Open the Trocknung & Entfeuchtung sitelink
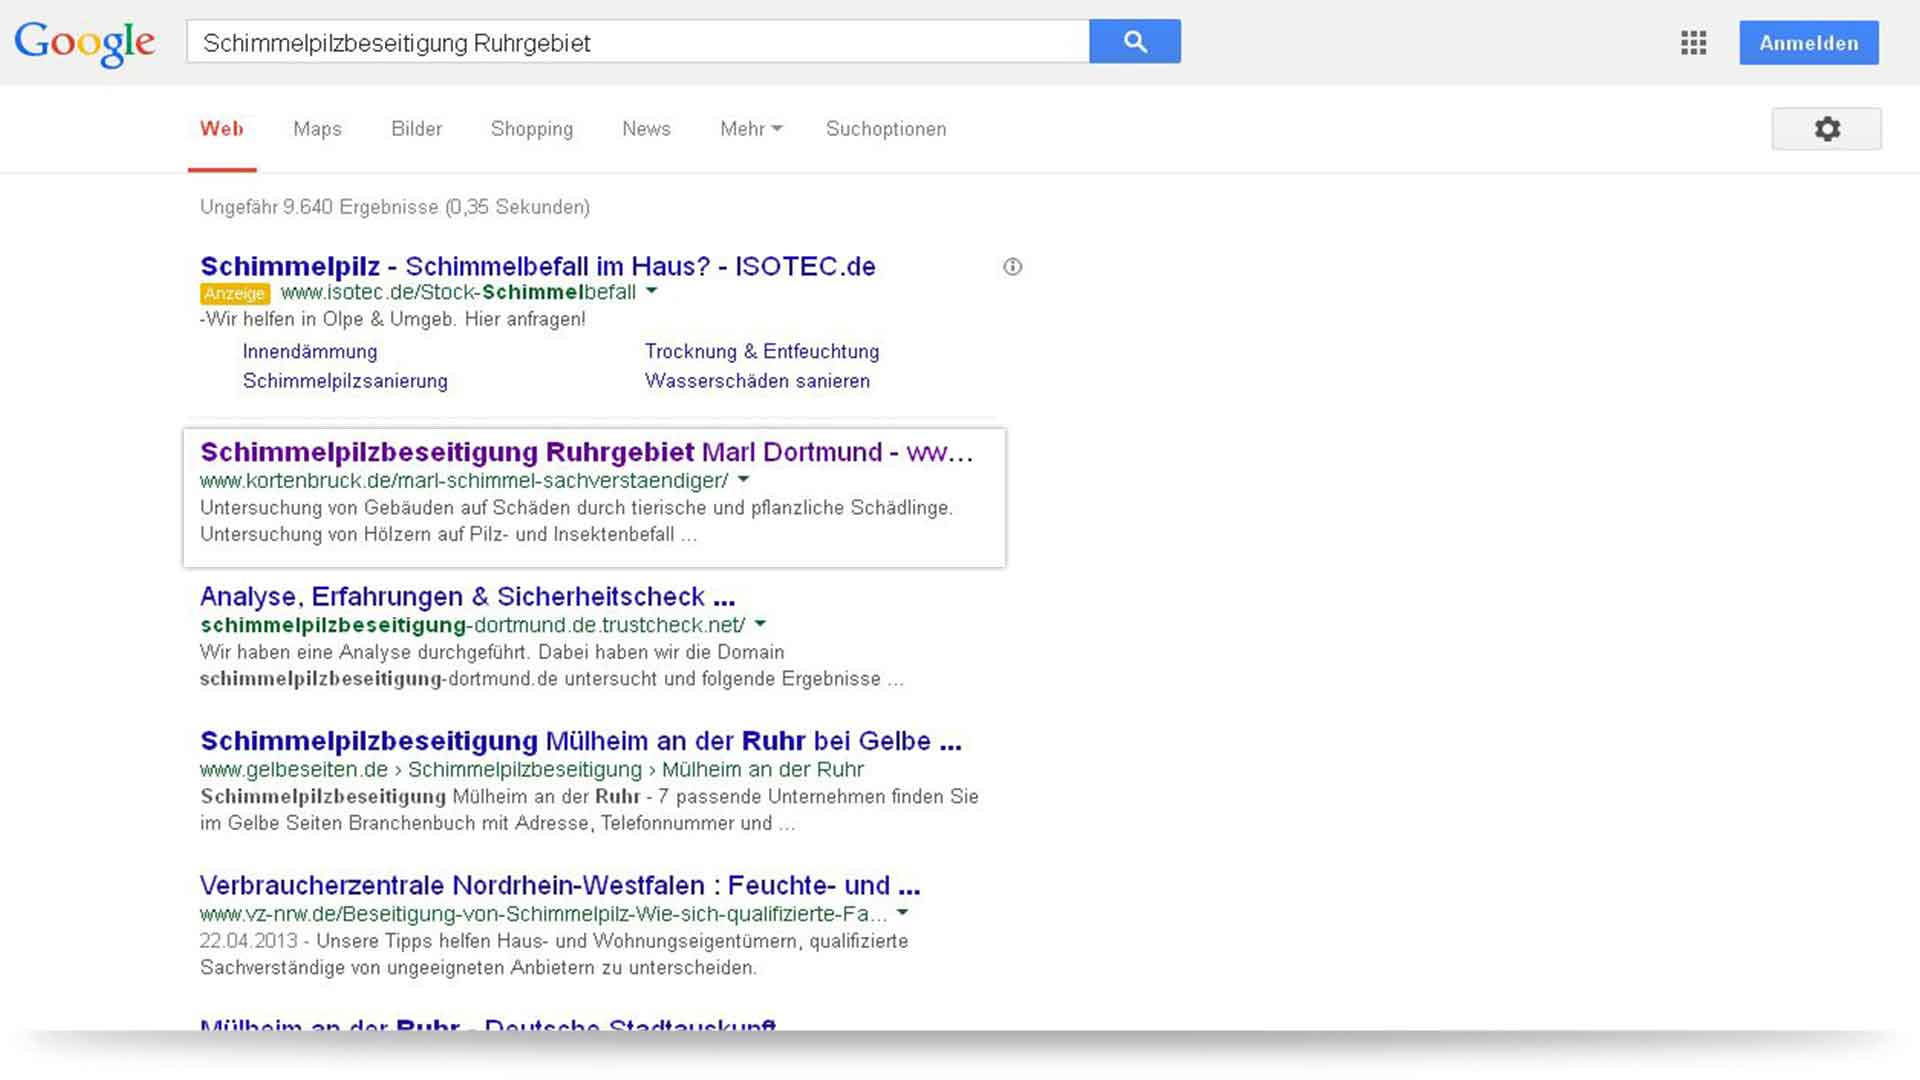 (762, 351)
